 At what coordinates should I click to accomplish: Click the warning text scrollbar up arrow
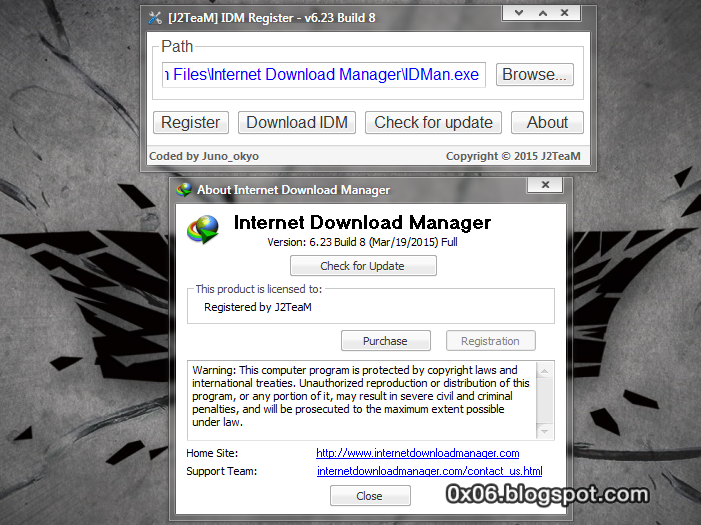point(545,371)
